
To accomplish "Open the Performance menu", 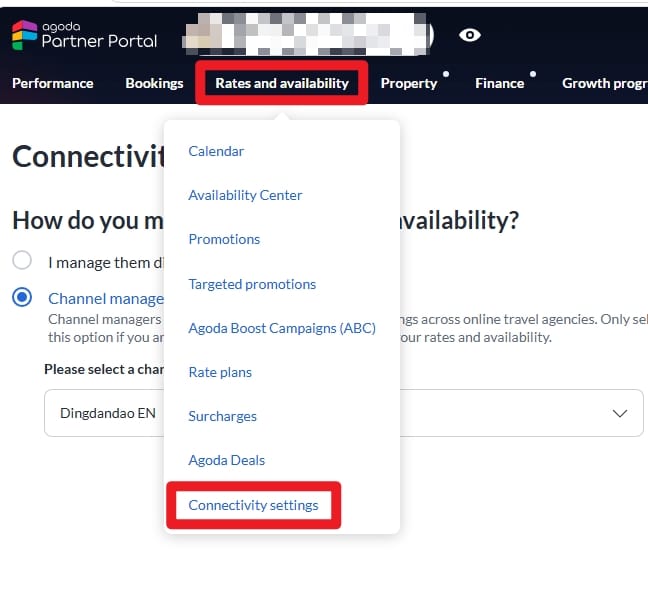I will coord(53,83).
